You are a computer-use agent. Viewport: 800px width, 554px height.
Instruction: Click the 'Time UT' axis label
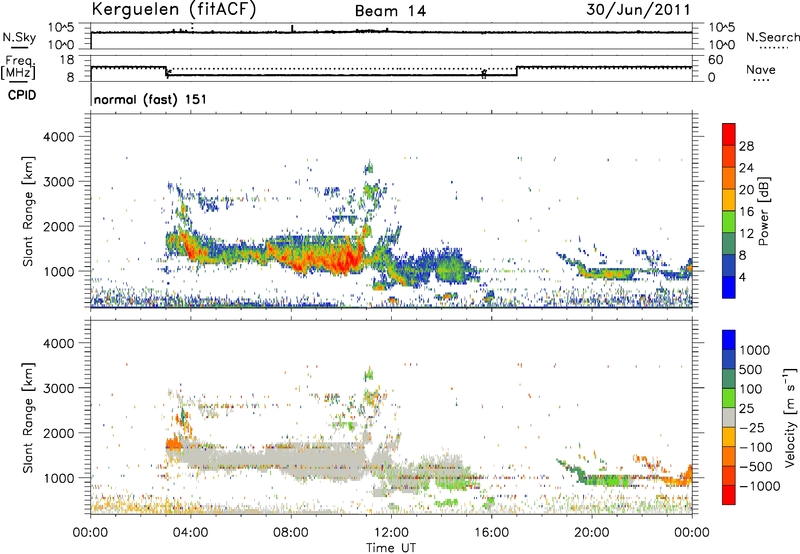(391, 548)
